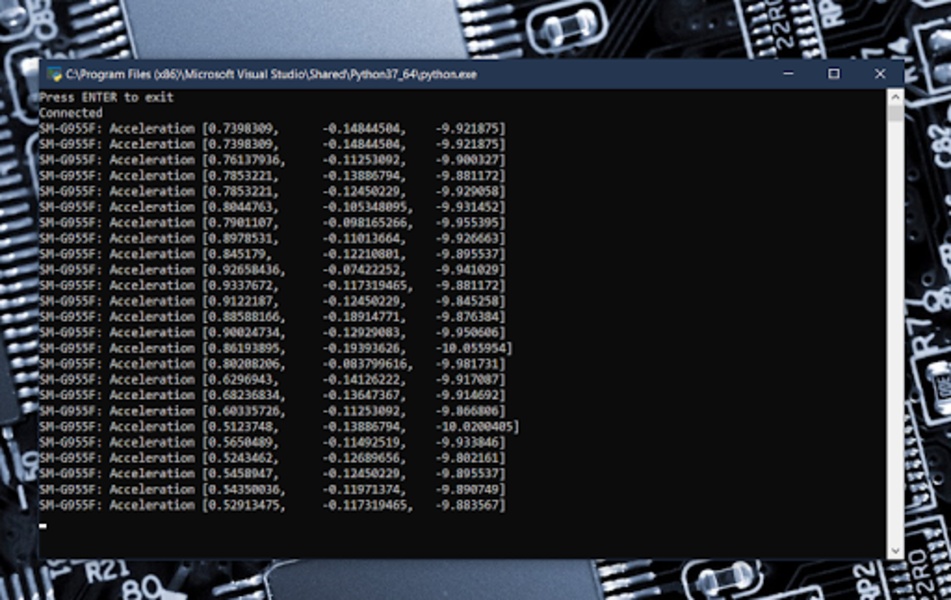Click the console scrollbar down arrow

click(895, 551)
